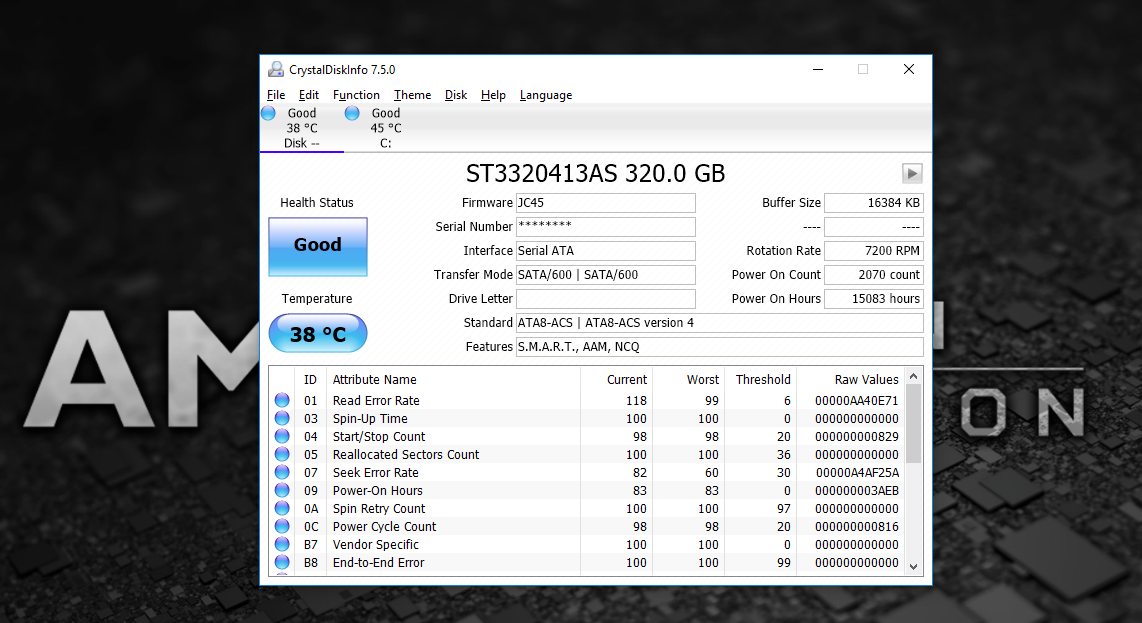Click raw value 000000003AEB
The height and width of the screenshot is (623, 1142).
856,490
